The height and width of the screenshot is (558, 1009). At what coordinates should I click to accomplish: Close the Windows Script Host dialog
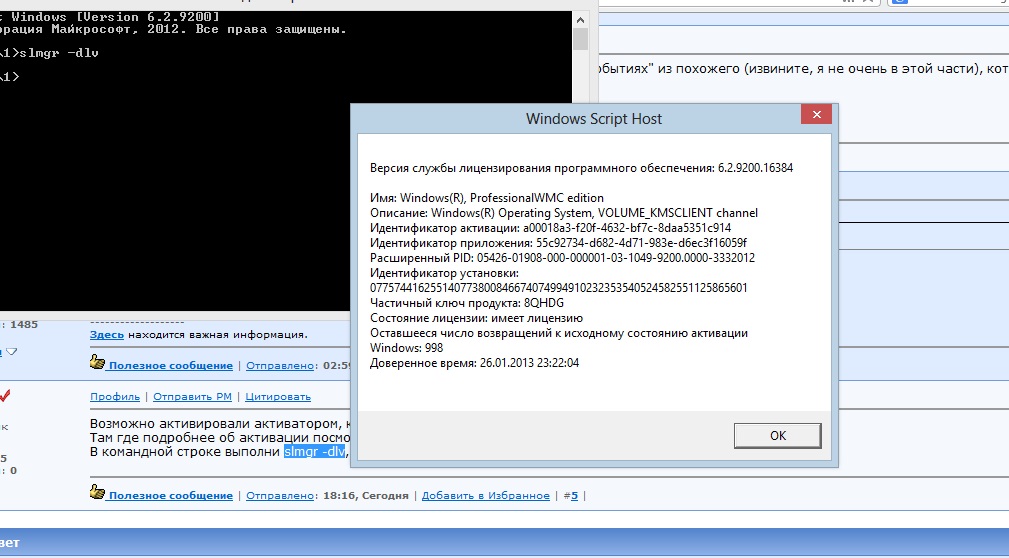(816, 118)
